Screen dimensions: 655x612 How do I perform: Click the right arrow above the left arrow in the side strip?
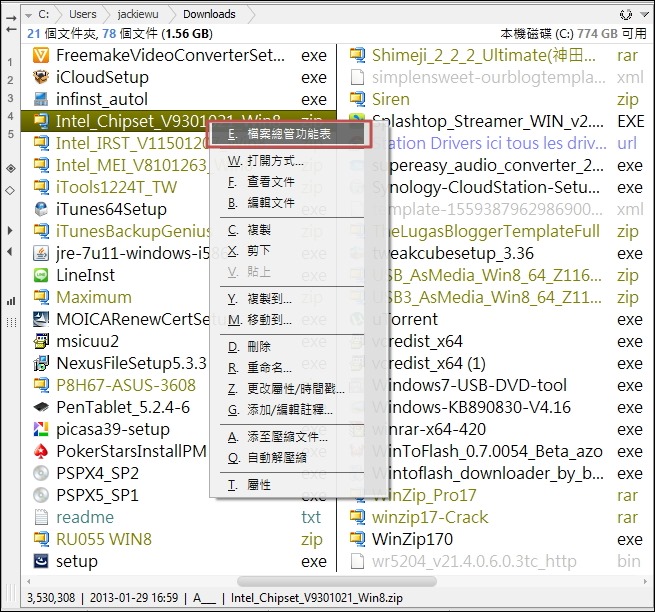pos(11,19)
